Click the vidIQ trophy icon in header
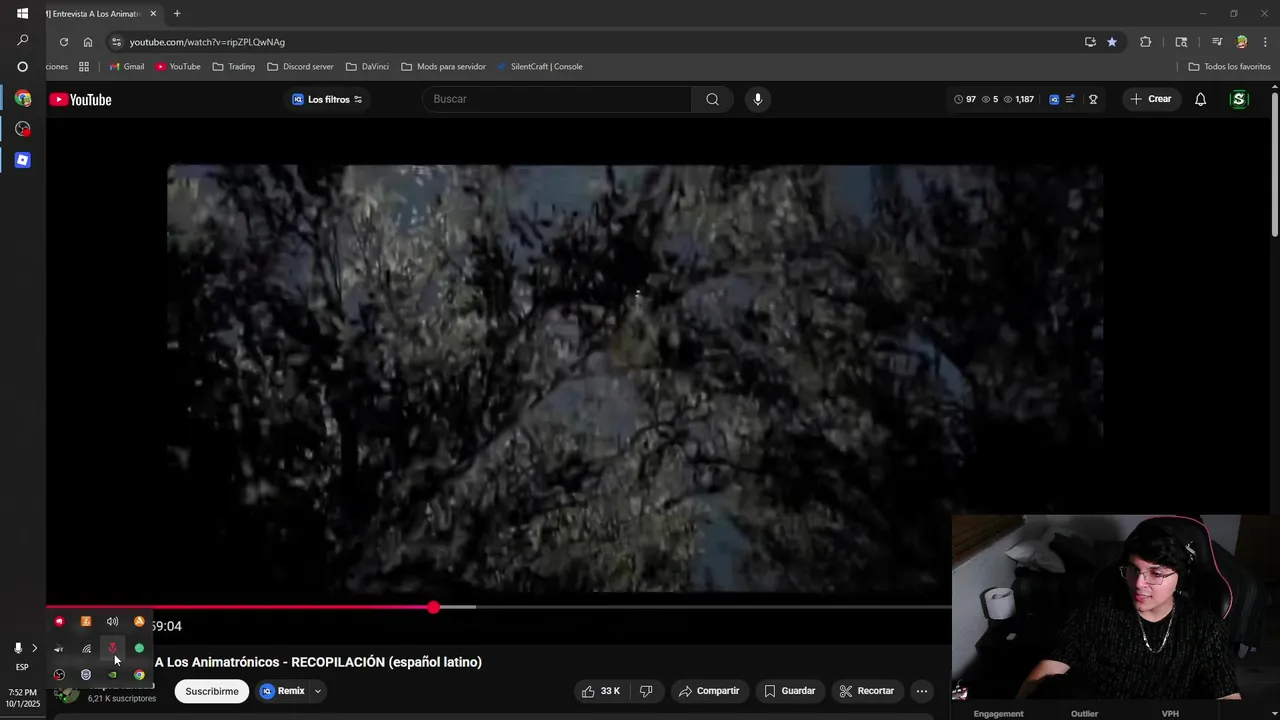 point(1093,99)
